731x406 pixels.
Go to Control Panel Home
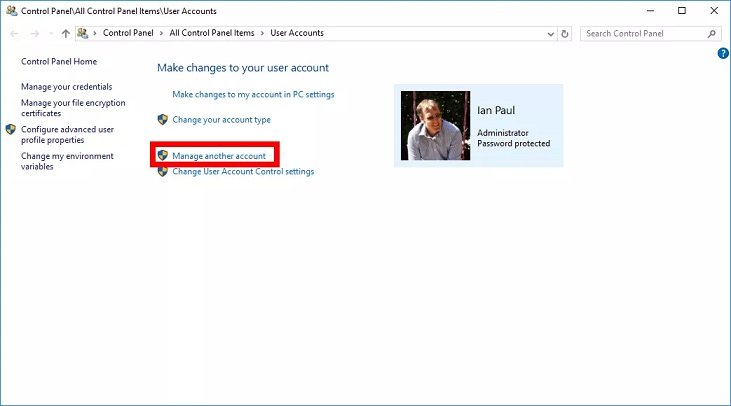coord(59,62)
